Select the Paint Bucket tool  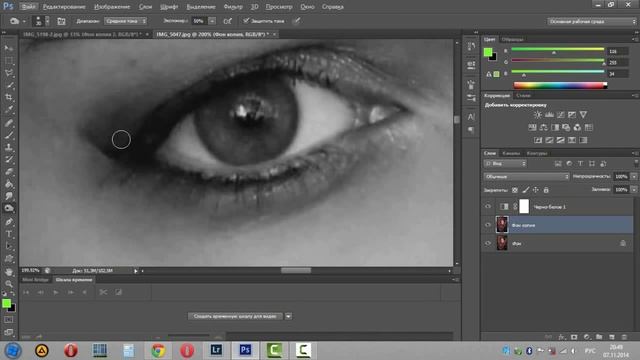pyautogui.click(x=9, y=184)
